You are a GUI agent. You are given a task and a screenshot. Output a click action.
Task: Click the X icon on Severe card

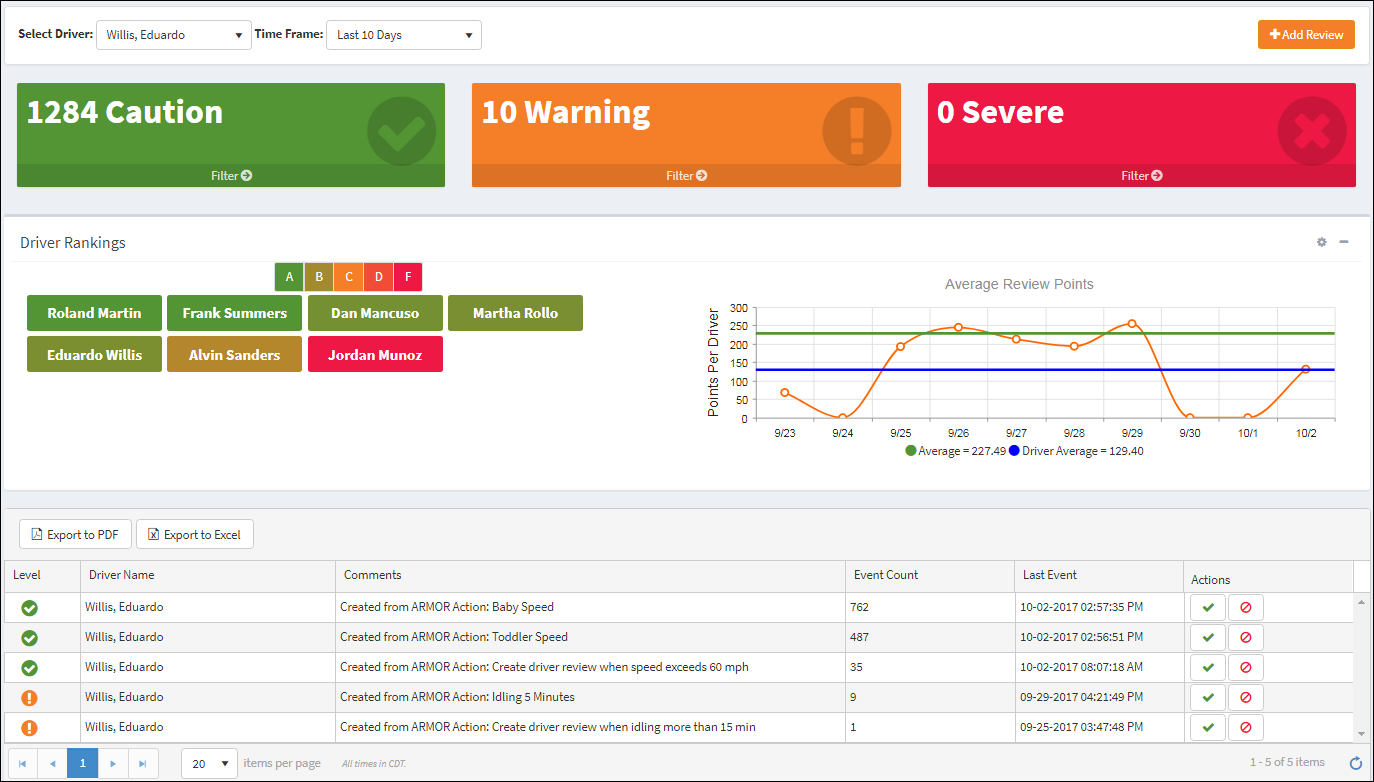coord(1312,131)
